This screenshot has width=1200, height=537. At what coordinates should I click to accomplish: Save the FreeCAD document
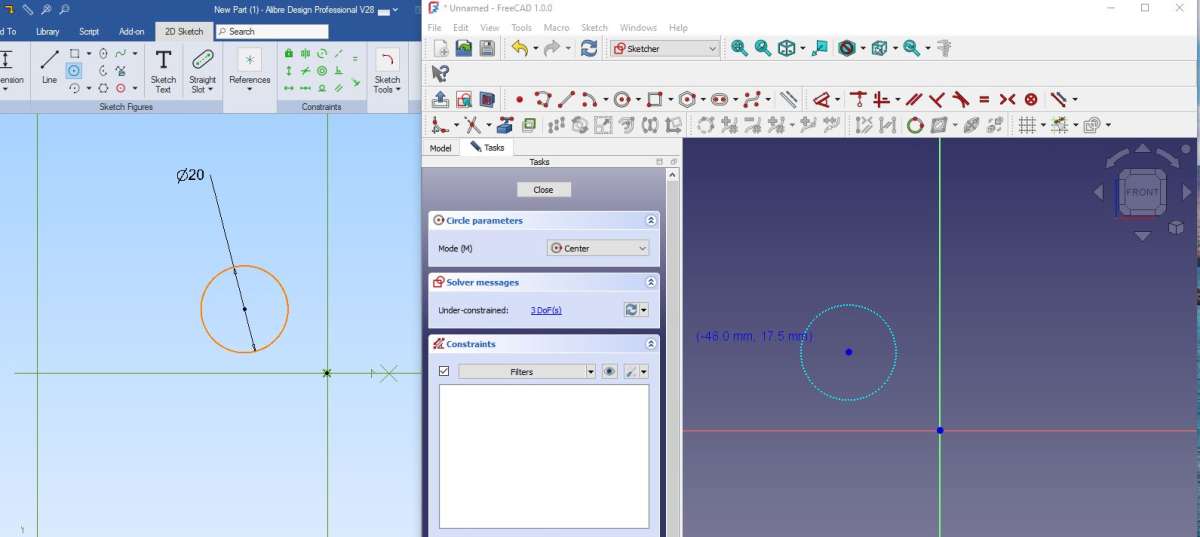point(487,48)
